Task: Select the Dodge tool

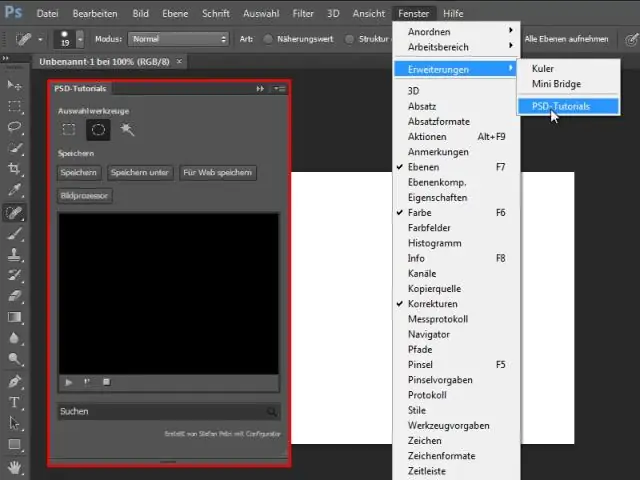Action: (x=15, y=359)
